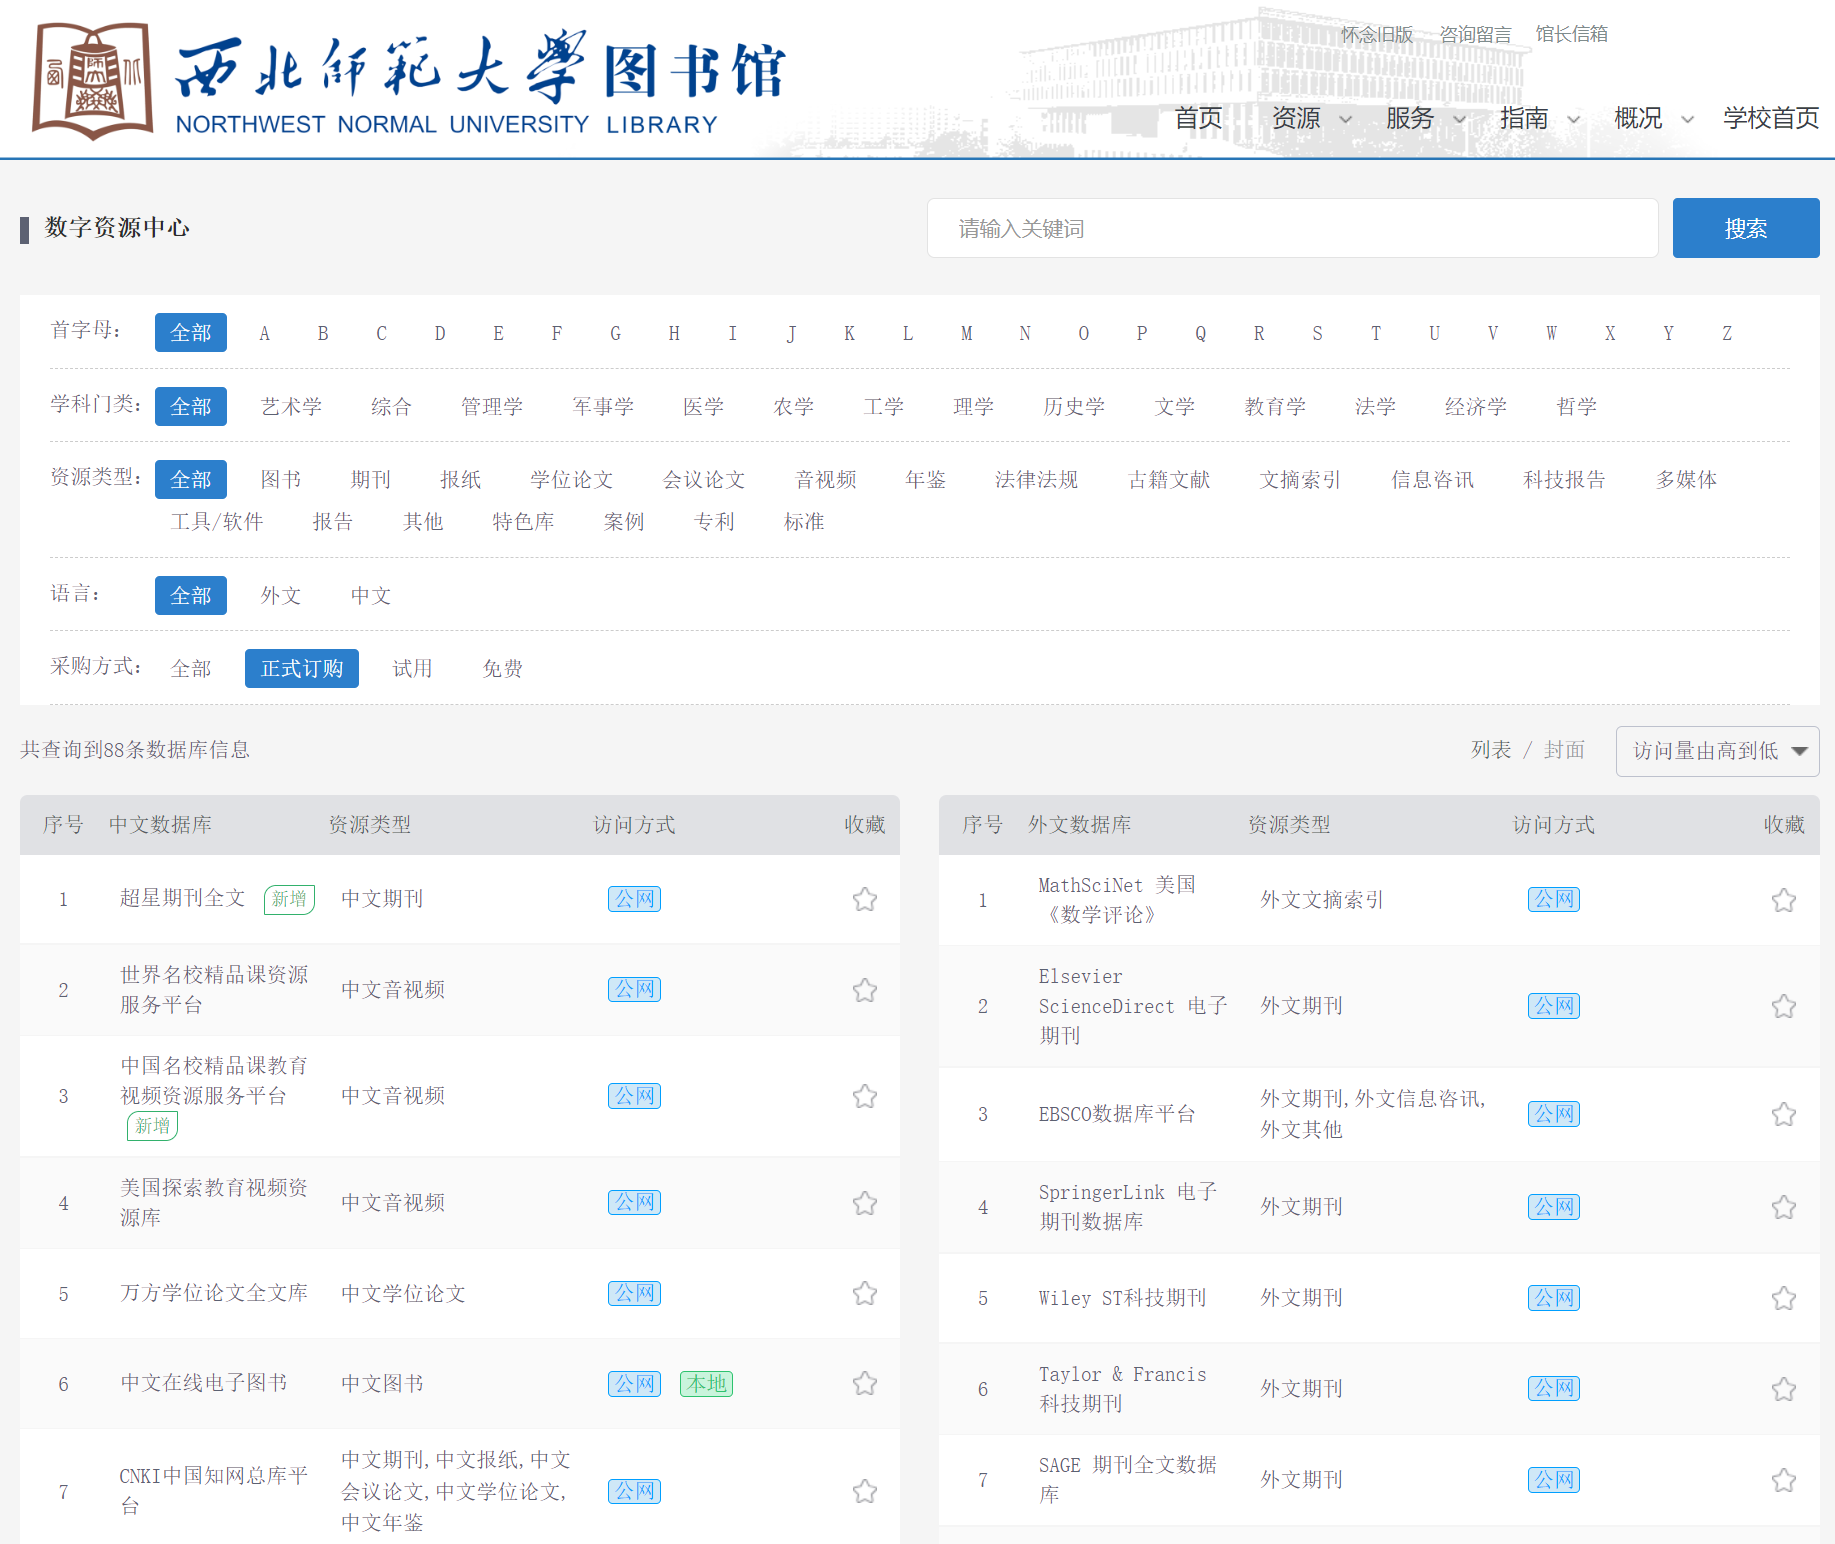The width and height of the screenshot is (1835, 1544).
Task: Filter by first letter M
Action: [966, 334]
